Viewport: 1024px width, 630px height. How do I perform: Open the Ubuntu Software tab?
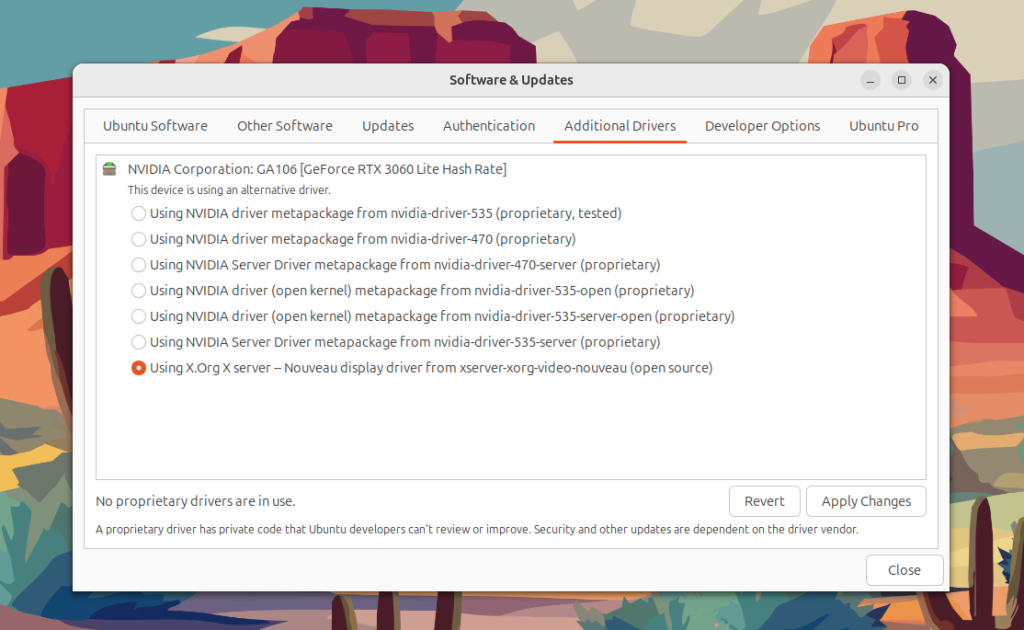(155, 126)
